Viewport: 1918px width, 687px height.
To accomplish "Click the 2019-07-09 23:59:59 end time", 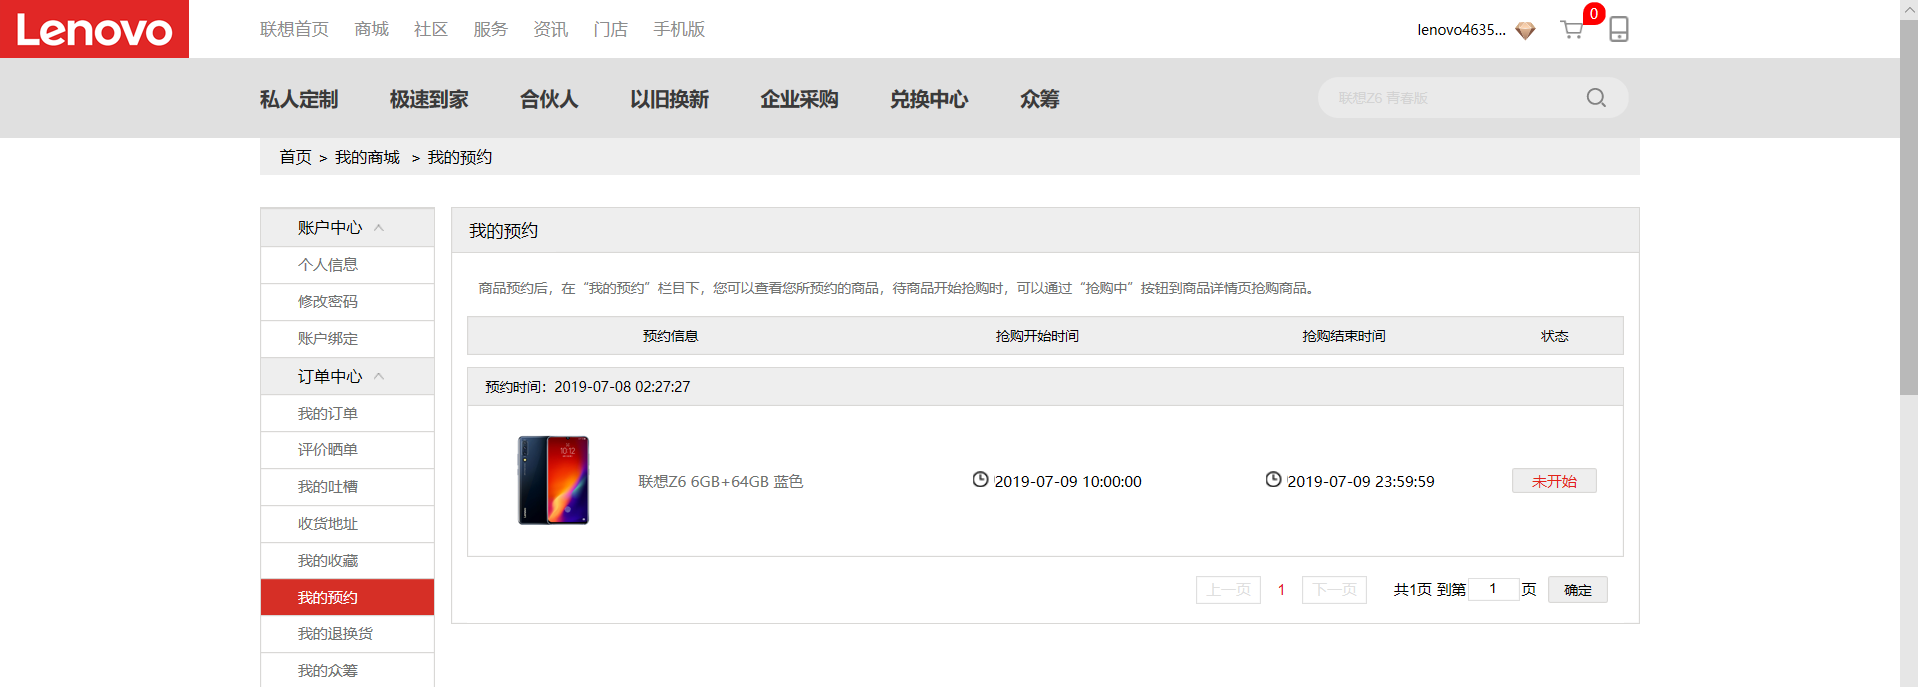I will click(1360, 481).
